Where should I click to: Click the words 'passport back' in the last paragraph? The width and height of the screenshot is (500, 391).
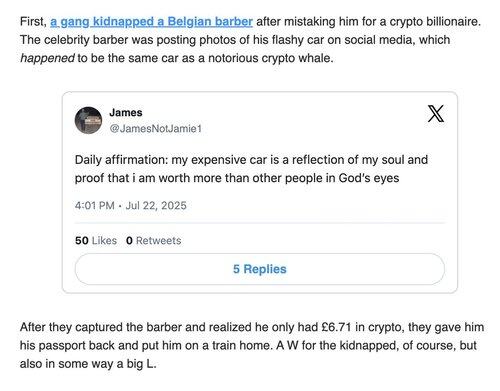coord(76,345)
